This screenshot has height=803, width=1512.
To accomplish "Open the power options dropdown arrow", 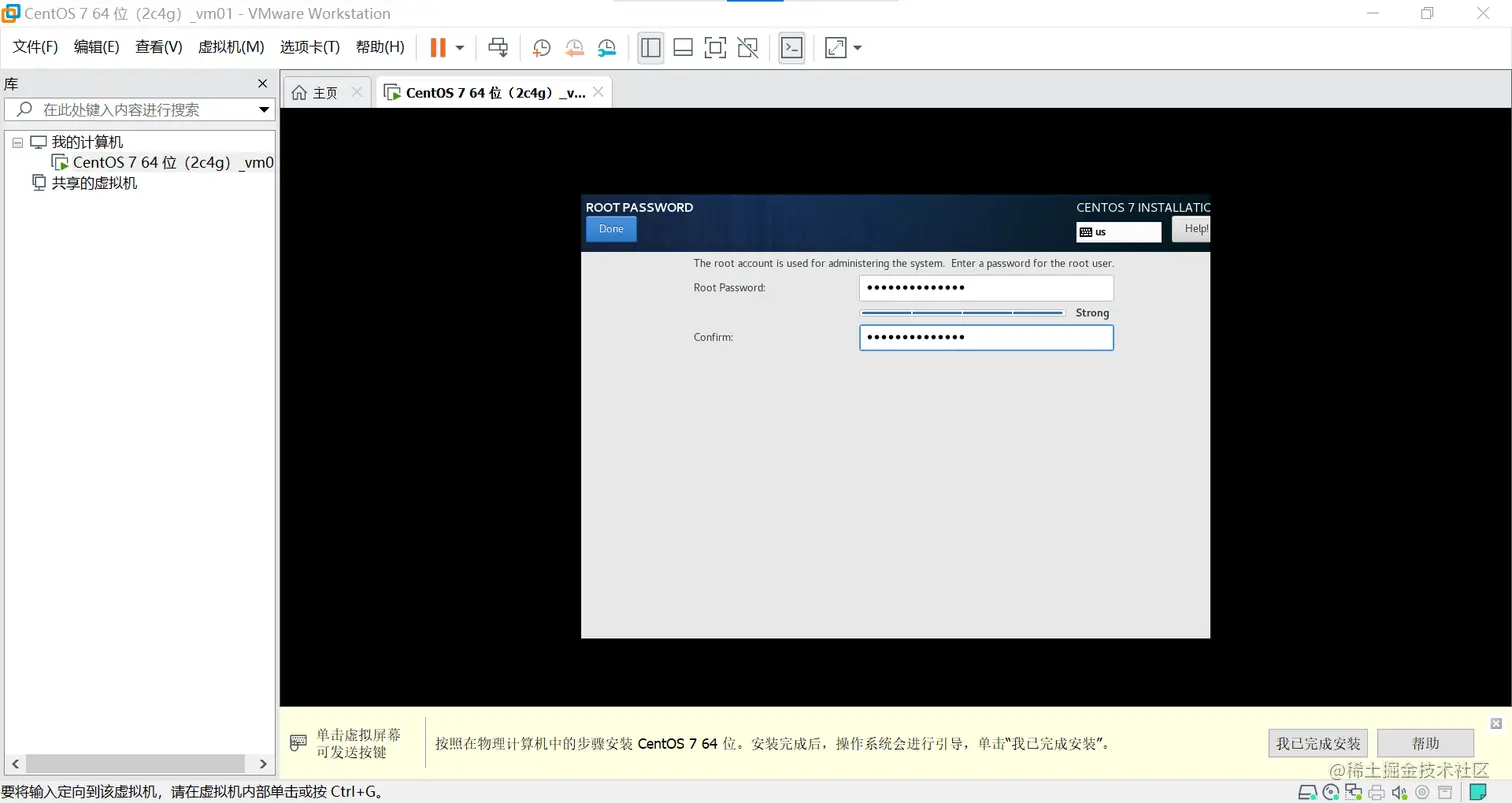I will [460, 47].
